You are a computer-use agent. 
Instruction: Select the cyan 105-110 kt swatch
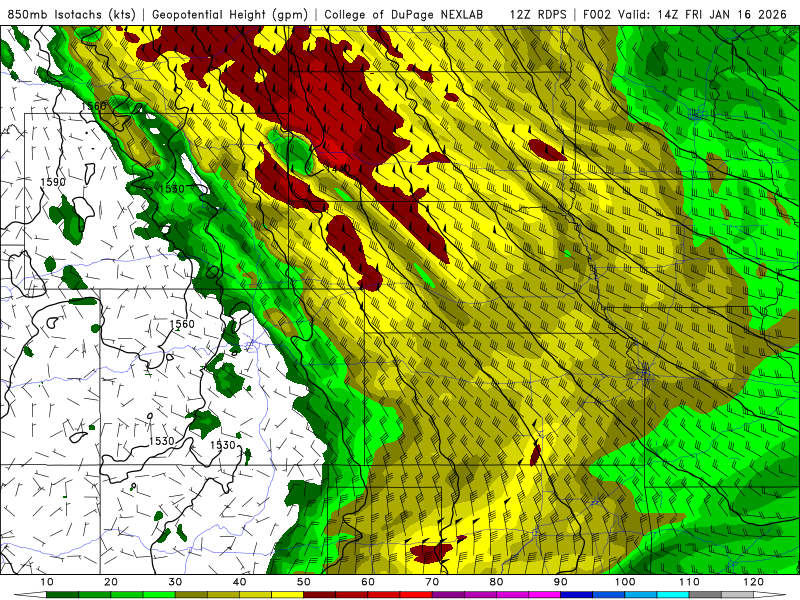(673, 595)
